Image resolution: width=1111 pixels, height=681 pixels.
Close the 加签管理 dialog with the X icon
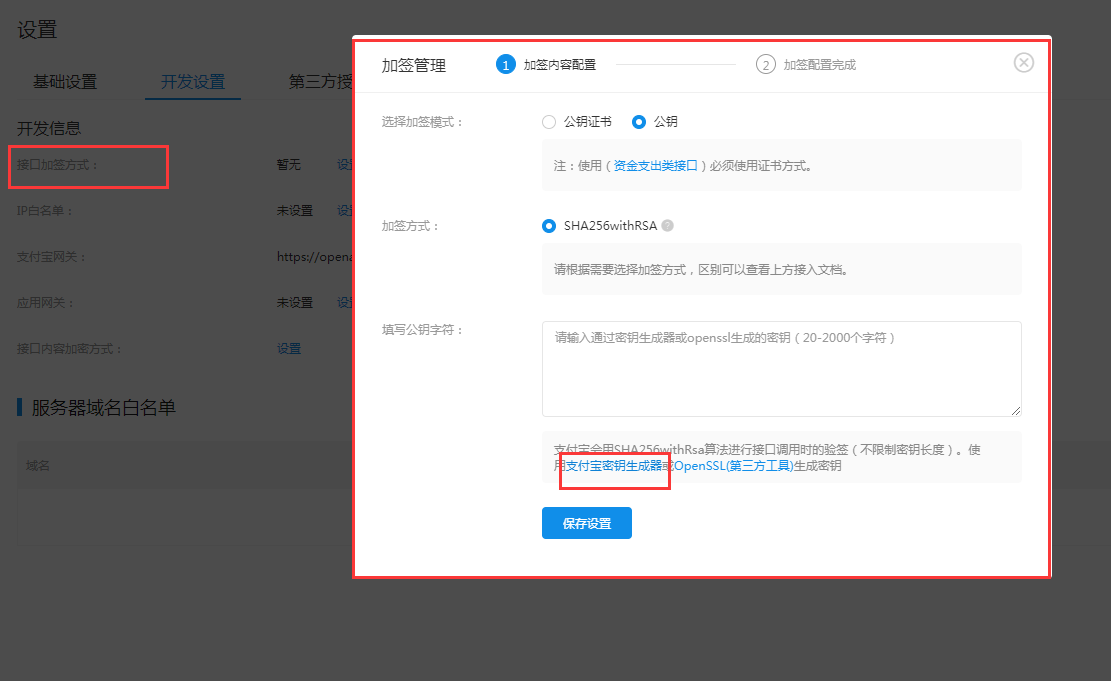point(1023,63)
